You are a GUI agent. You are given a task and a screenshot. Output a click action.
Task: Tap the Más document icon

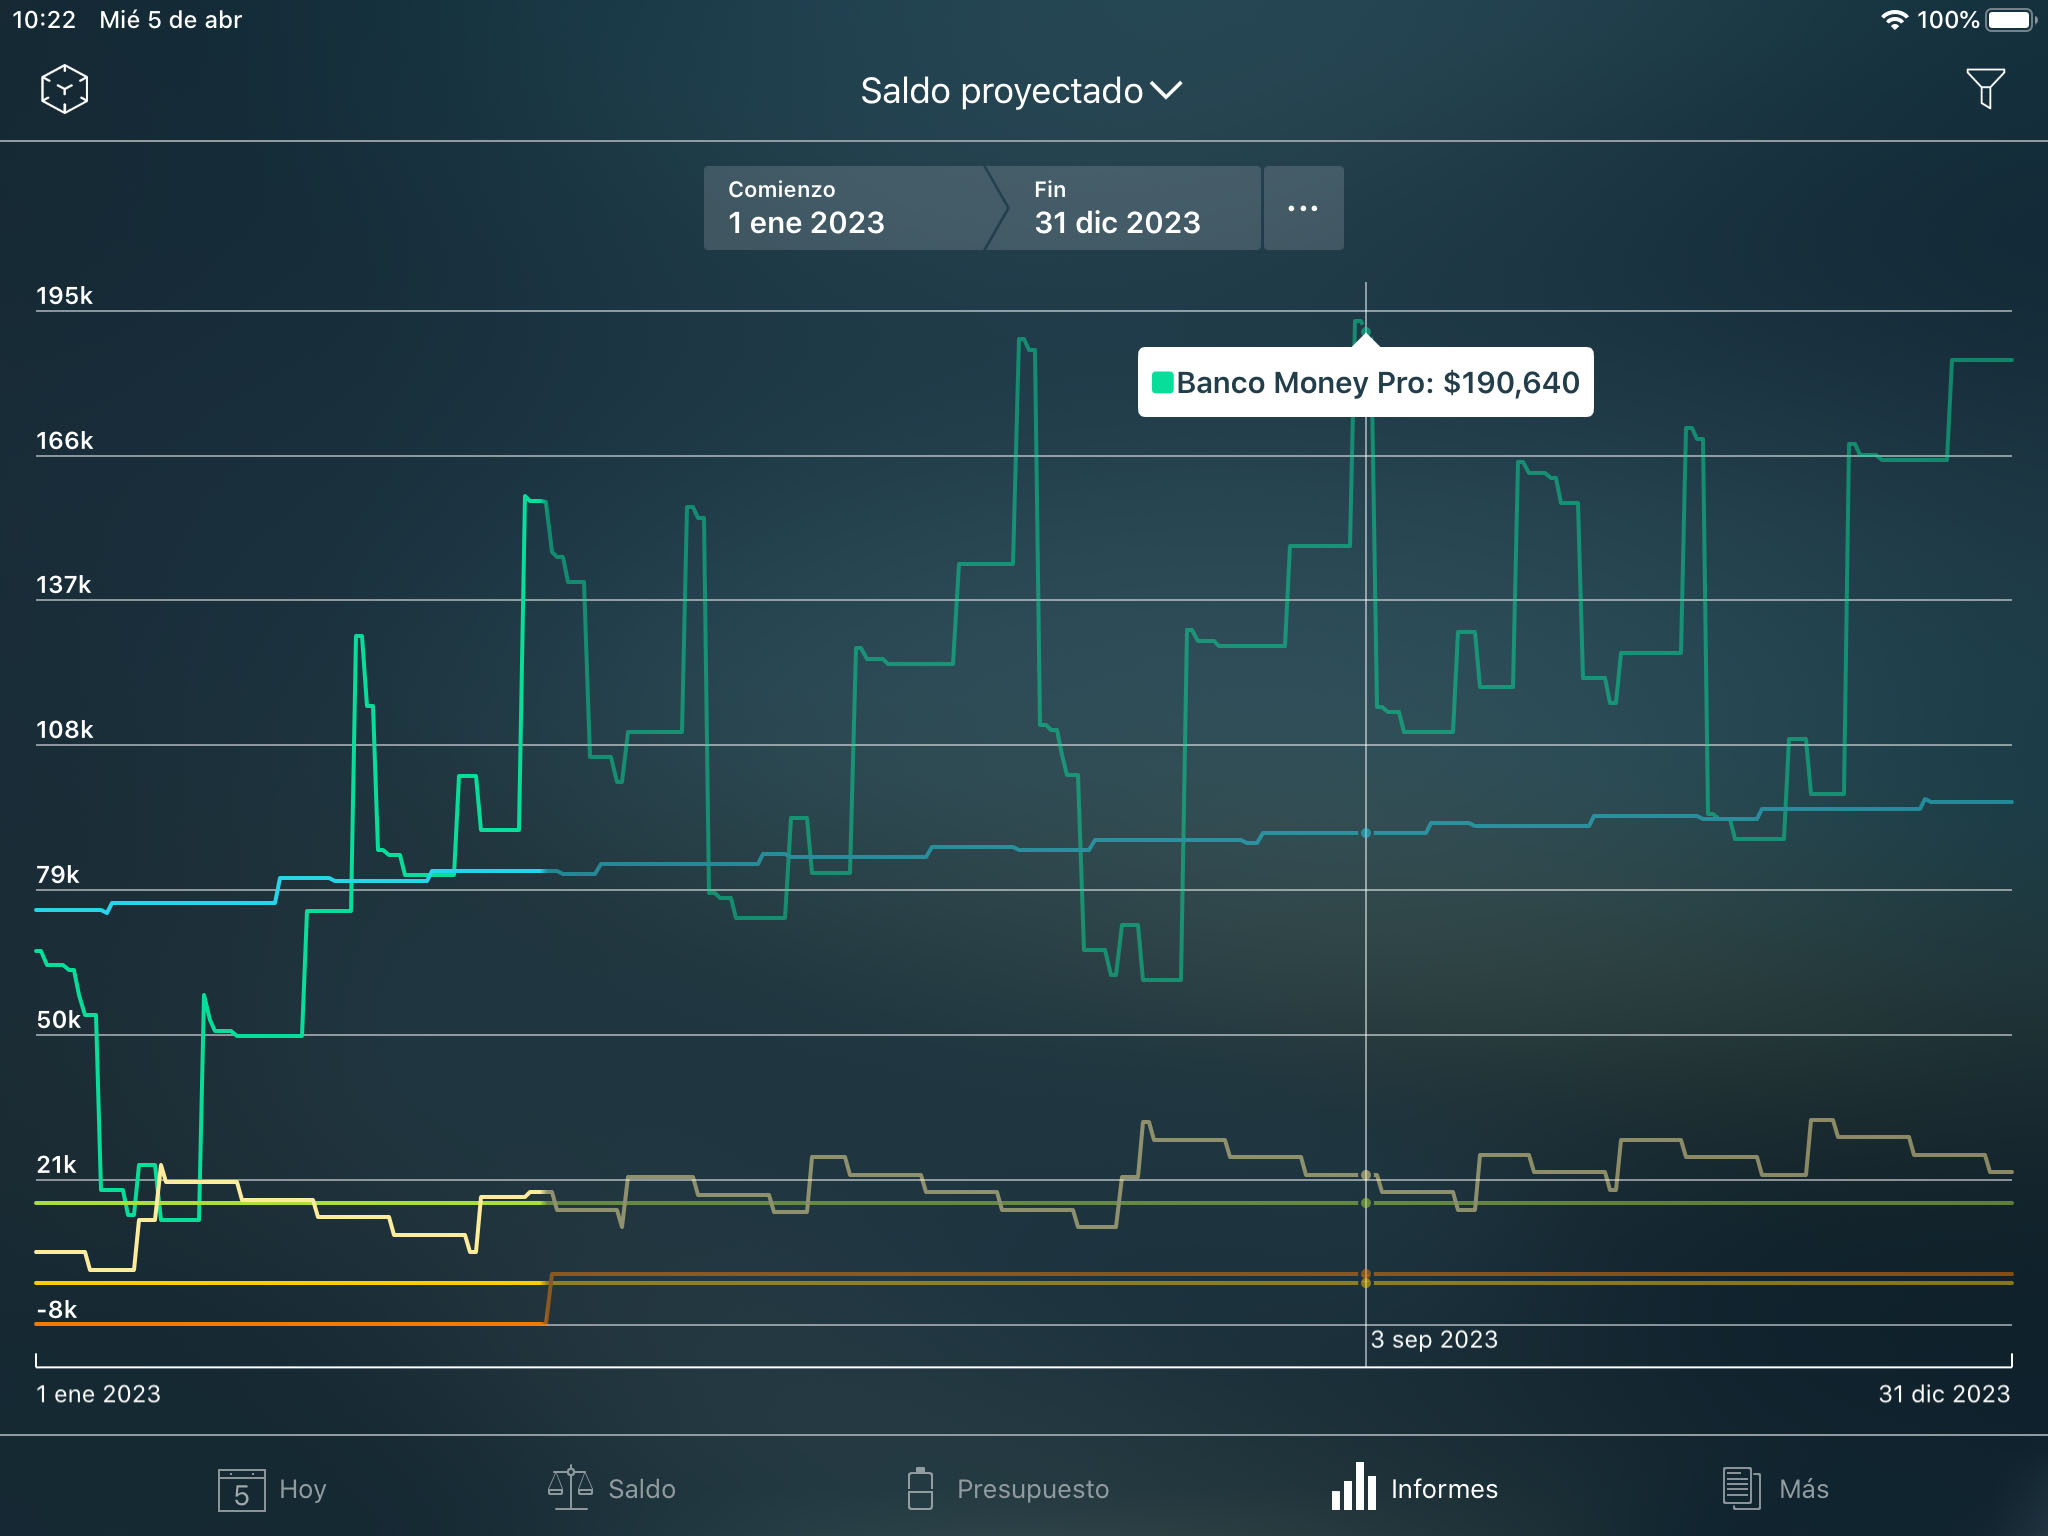1740,1488
